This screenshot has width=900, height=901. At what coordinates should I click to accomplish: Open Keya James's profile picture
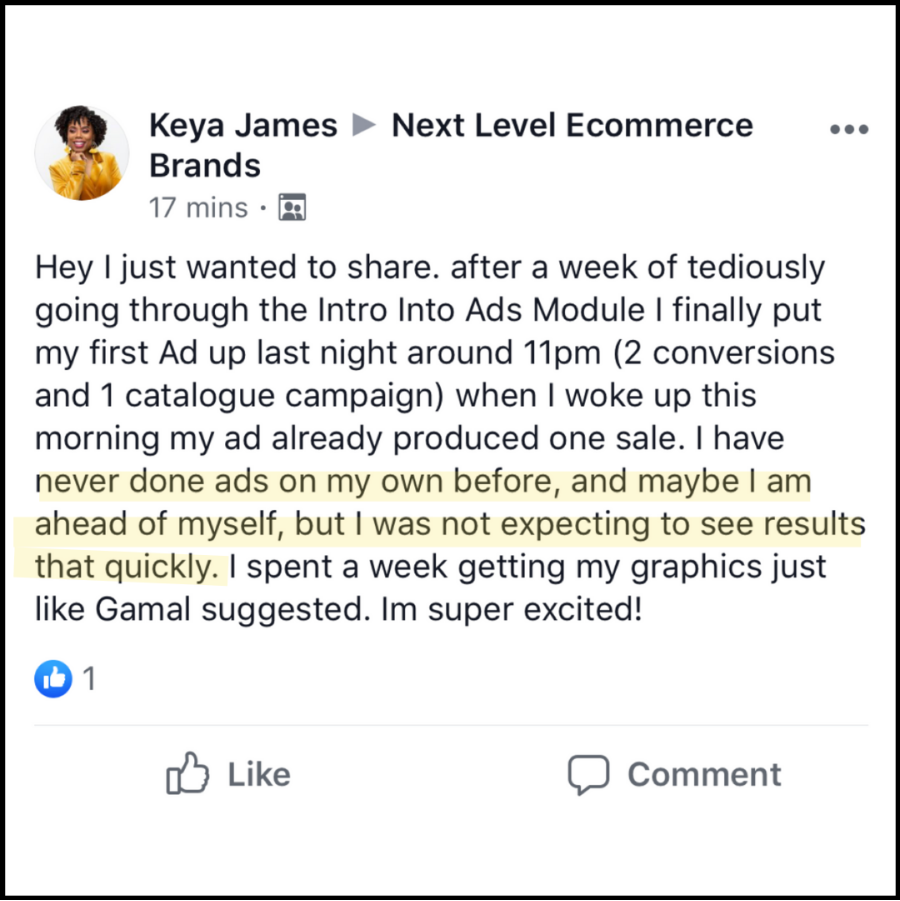coord(81,152)
